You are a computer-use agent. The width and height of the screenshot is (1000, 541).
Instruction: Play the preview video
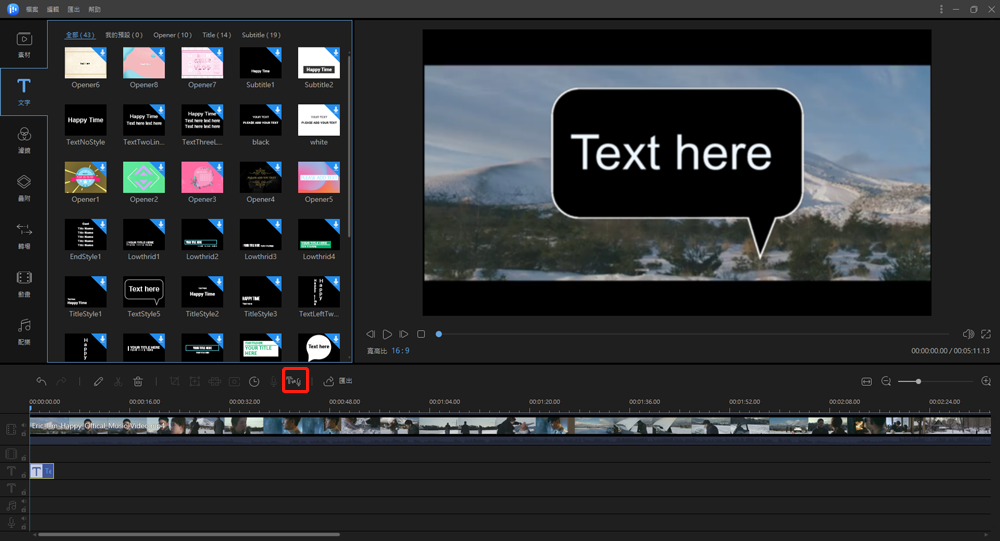pyautogui.click(x=387, y=334)
